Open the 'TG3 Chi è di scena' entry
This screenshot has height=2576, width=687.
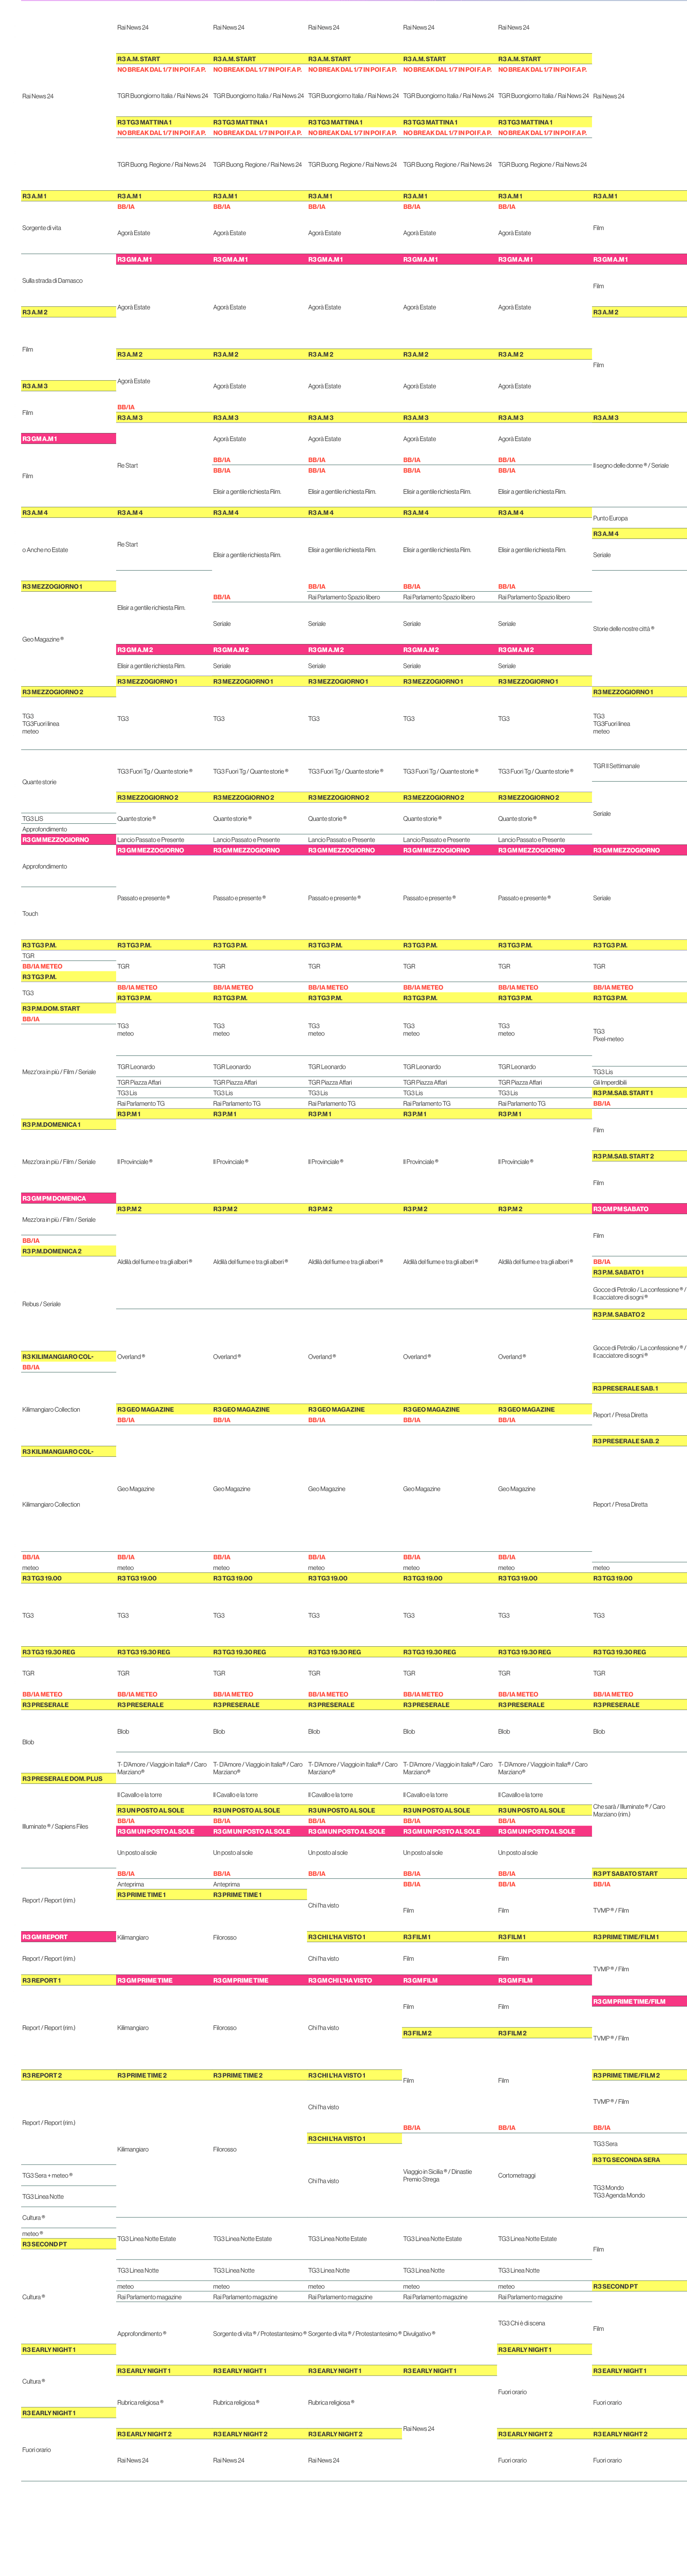coord(521,2323)
